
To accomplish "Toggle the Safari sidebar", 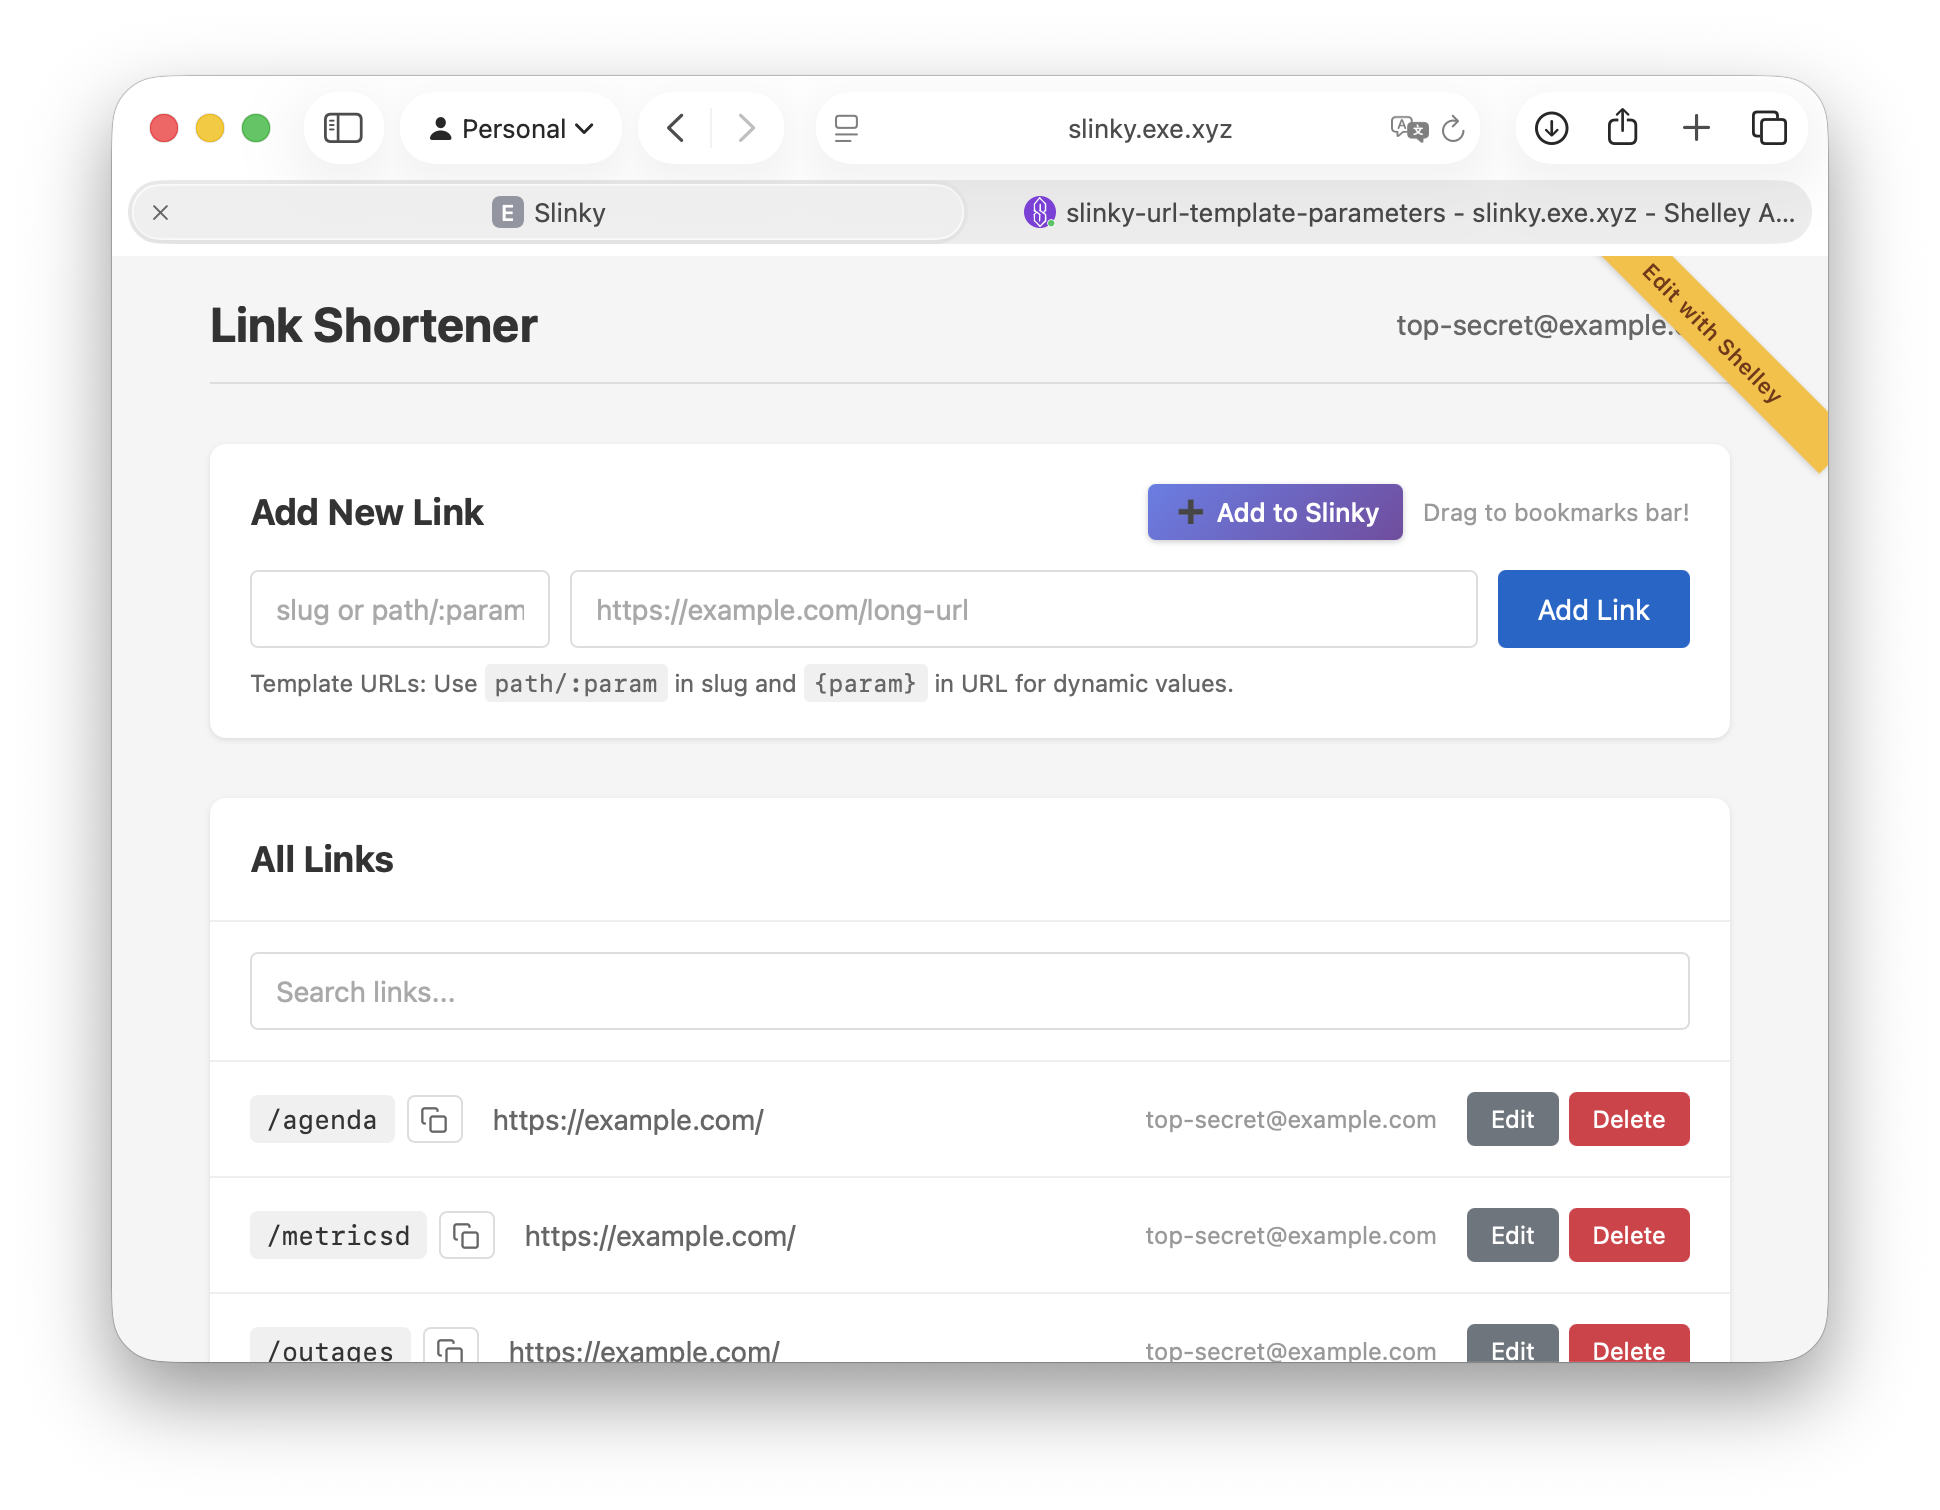I will point(343,128).
